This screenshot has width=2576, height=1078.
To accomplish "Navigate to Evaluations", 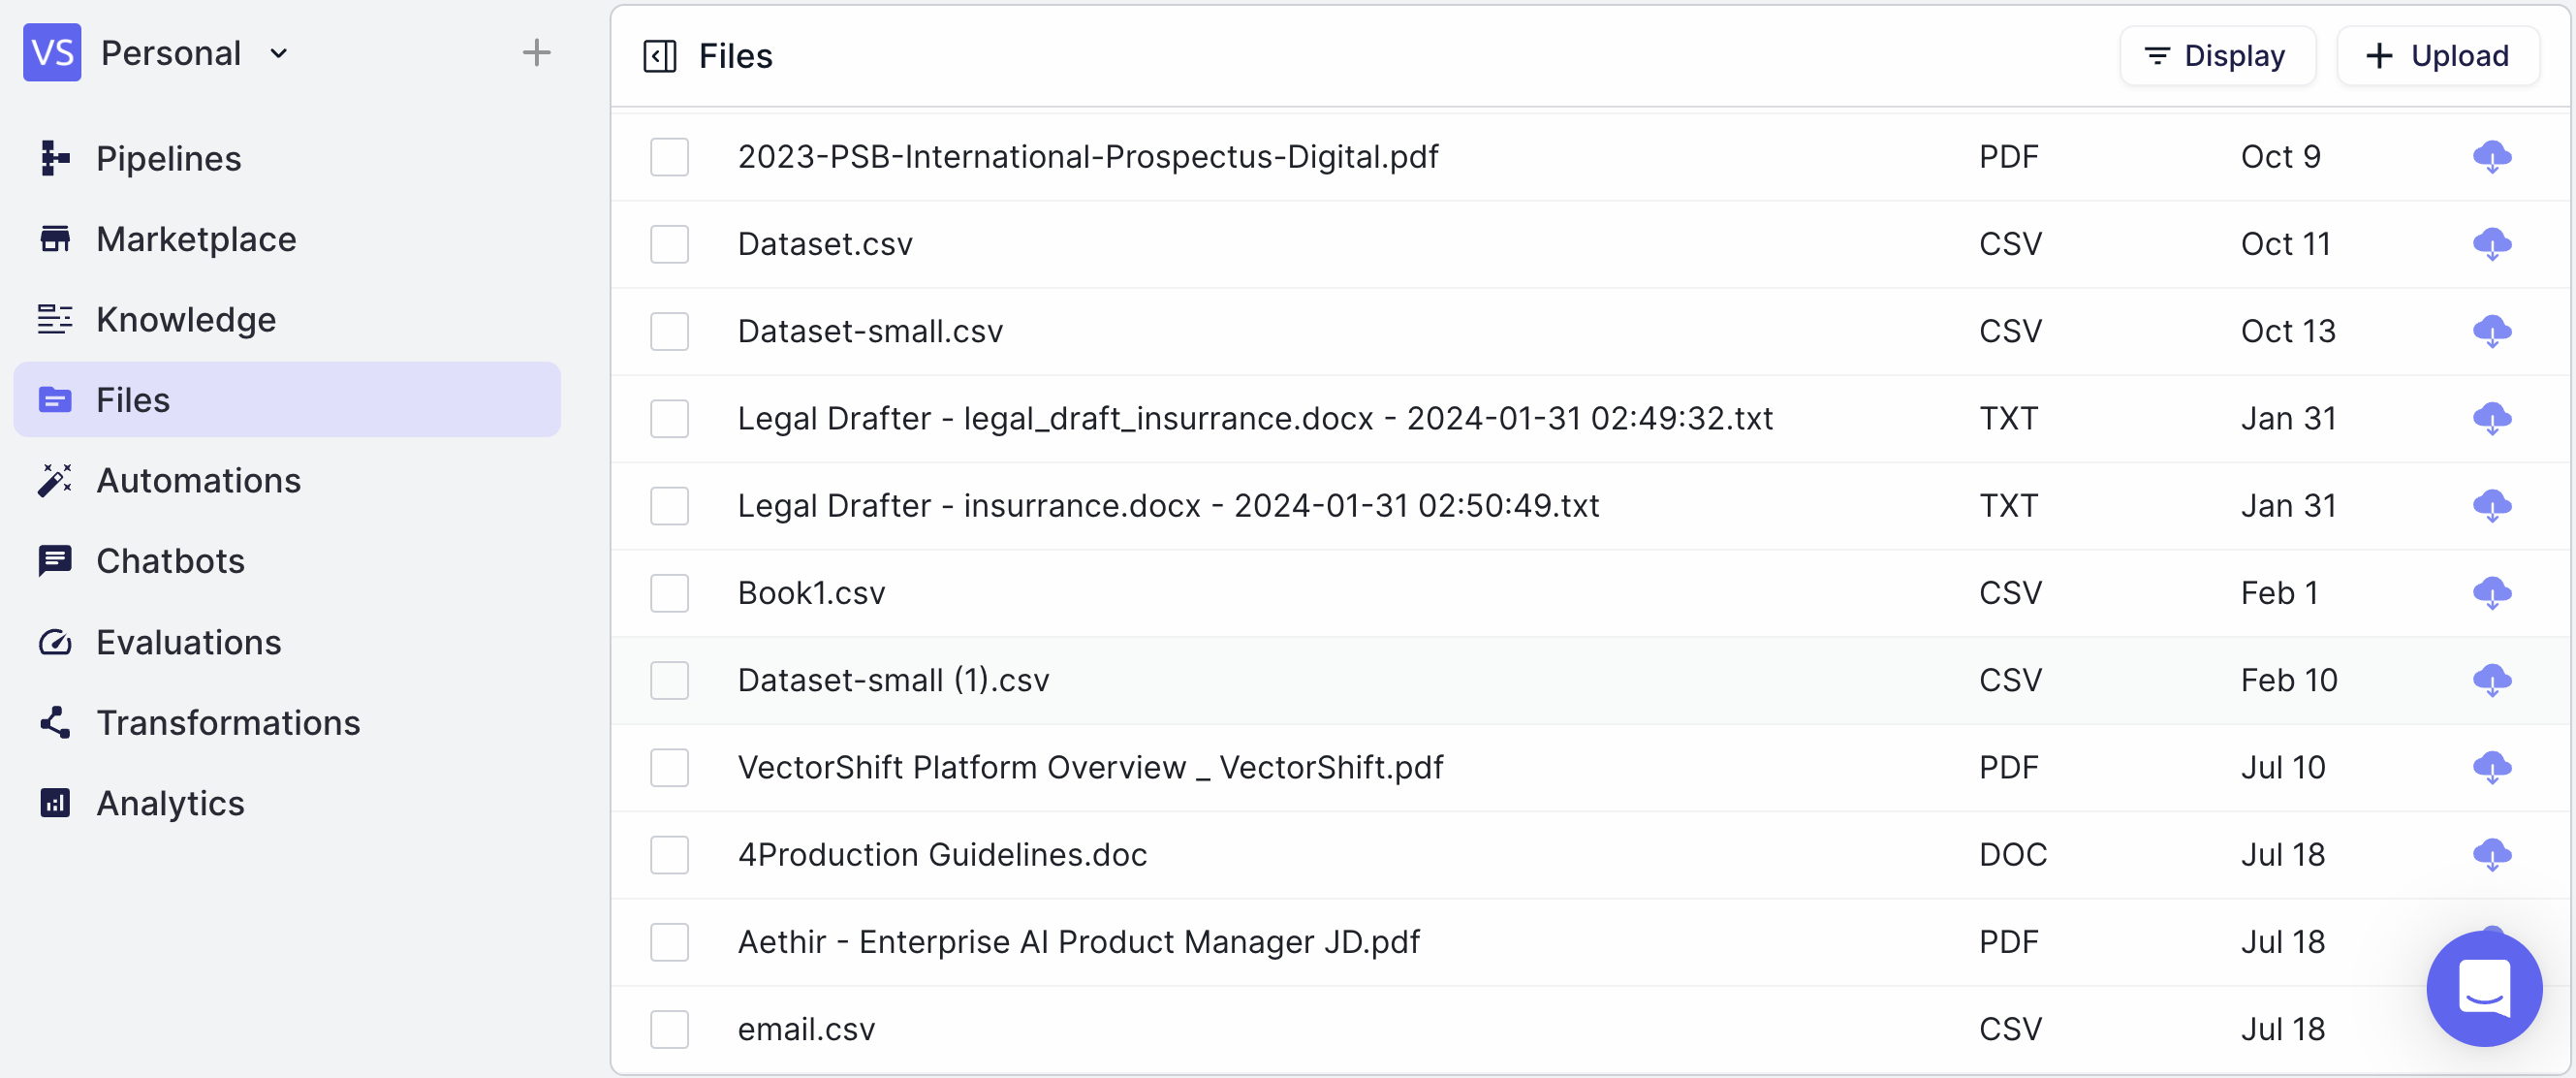I will pos(287,642).
